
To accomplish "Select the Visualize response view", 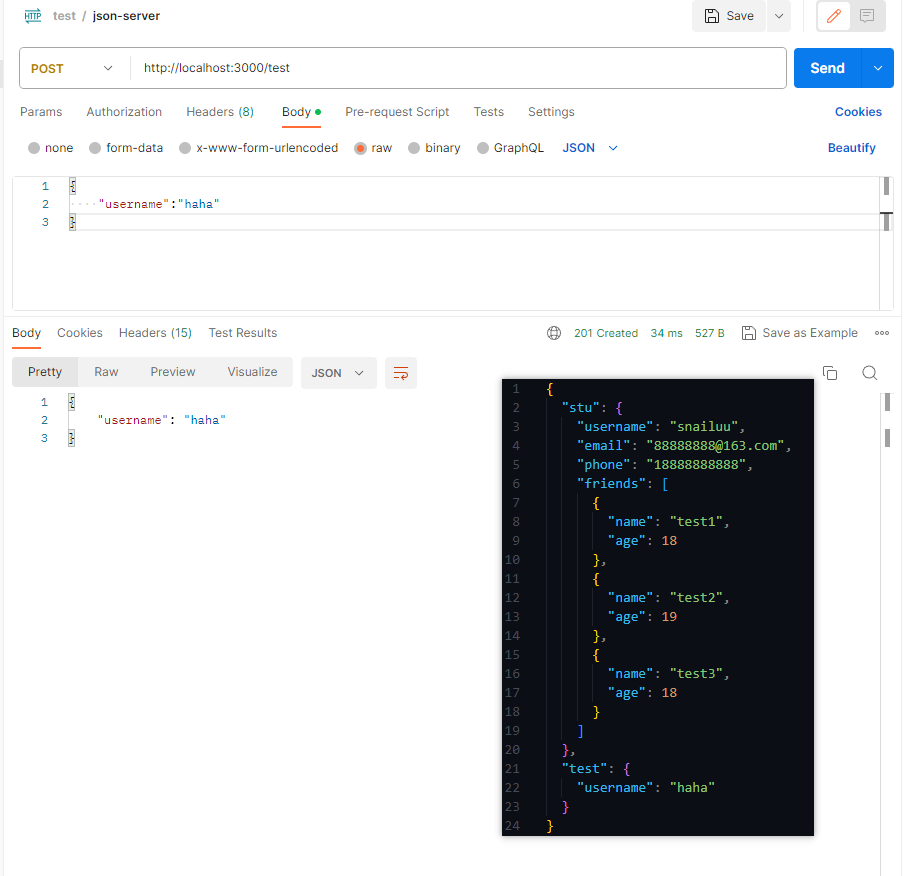I will point(253,372).
